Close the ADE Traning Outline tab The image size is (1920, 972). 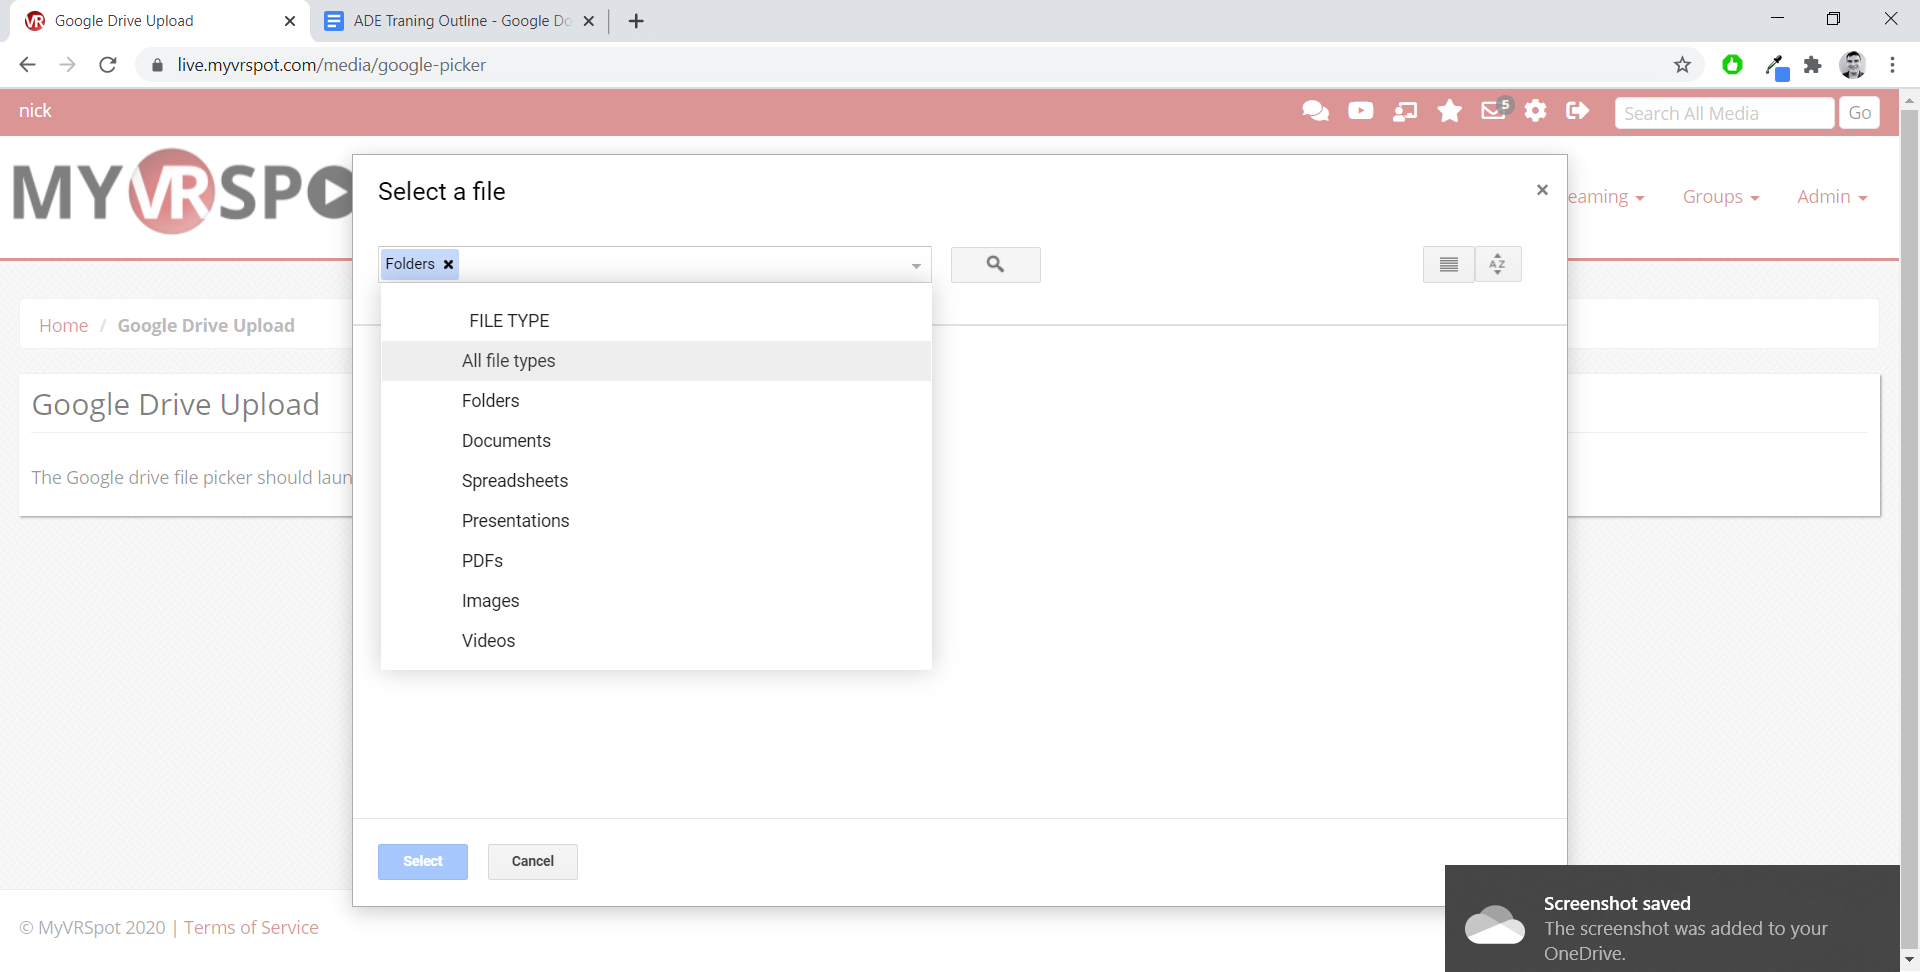(x=589, y=21)
